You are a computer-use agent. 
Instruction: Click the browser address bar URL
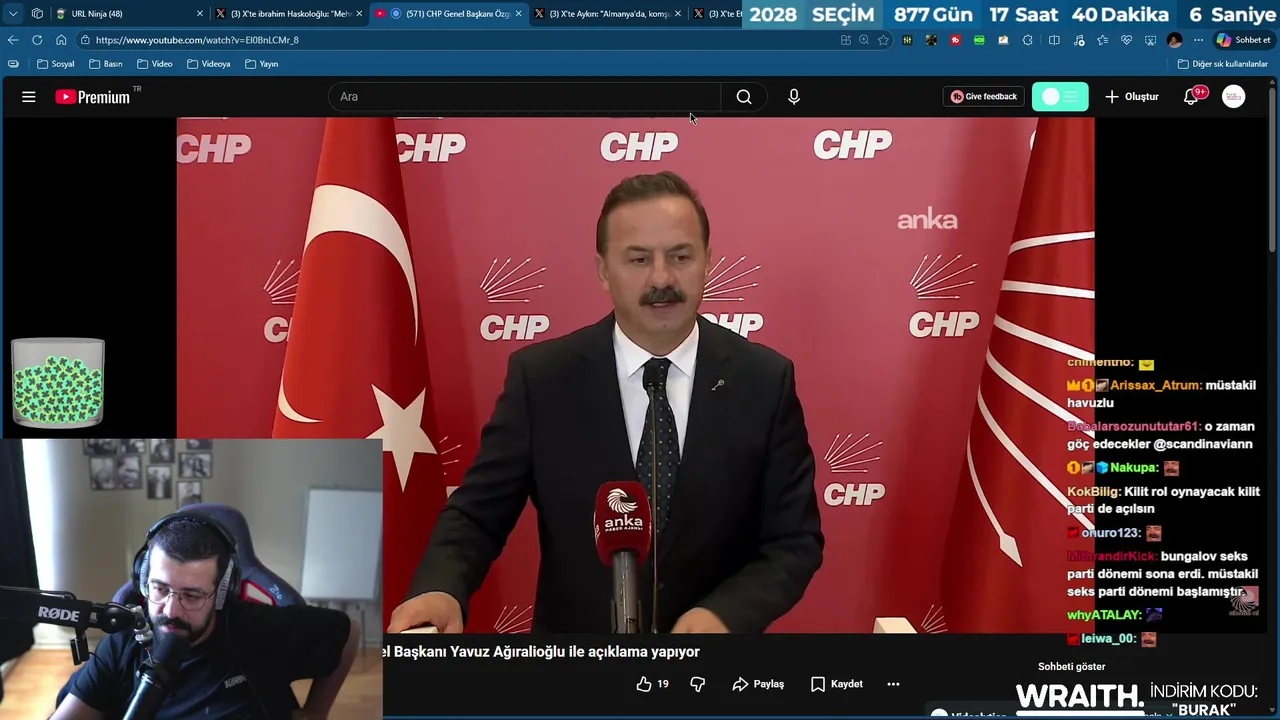tap(197, 40)
